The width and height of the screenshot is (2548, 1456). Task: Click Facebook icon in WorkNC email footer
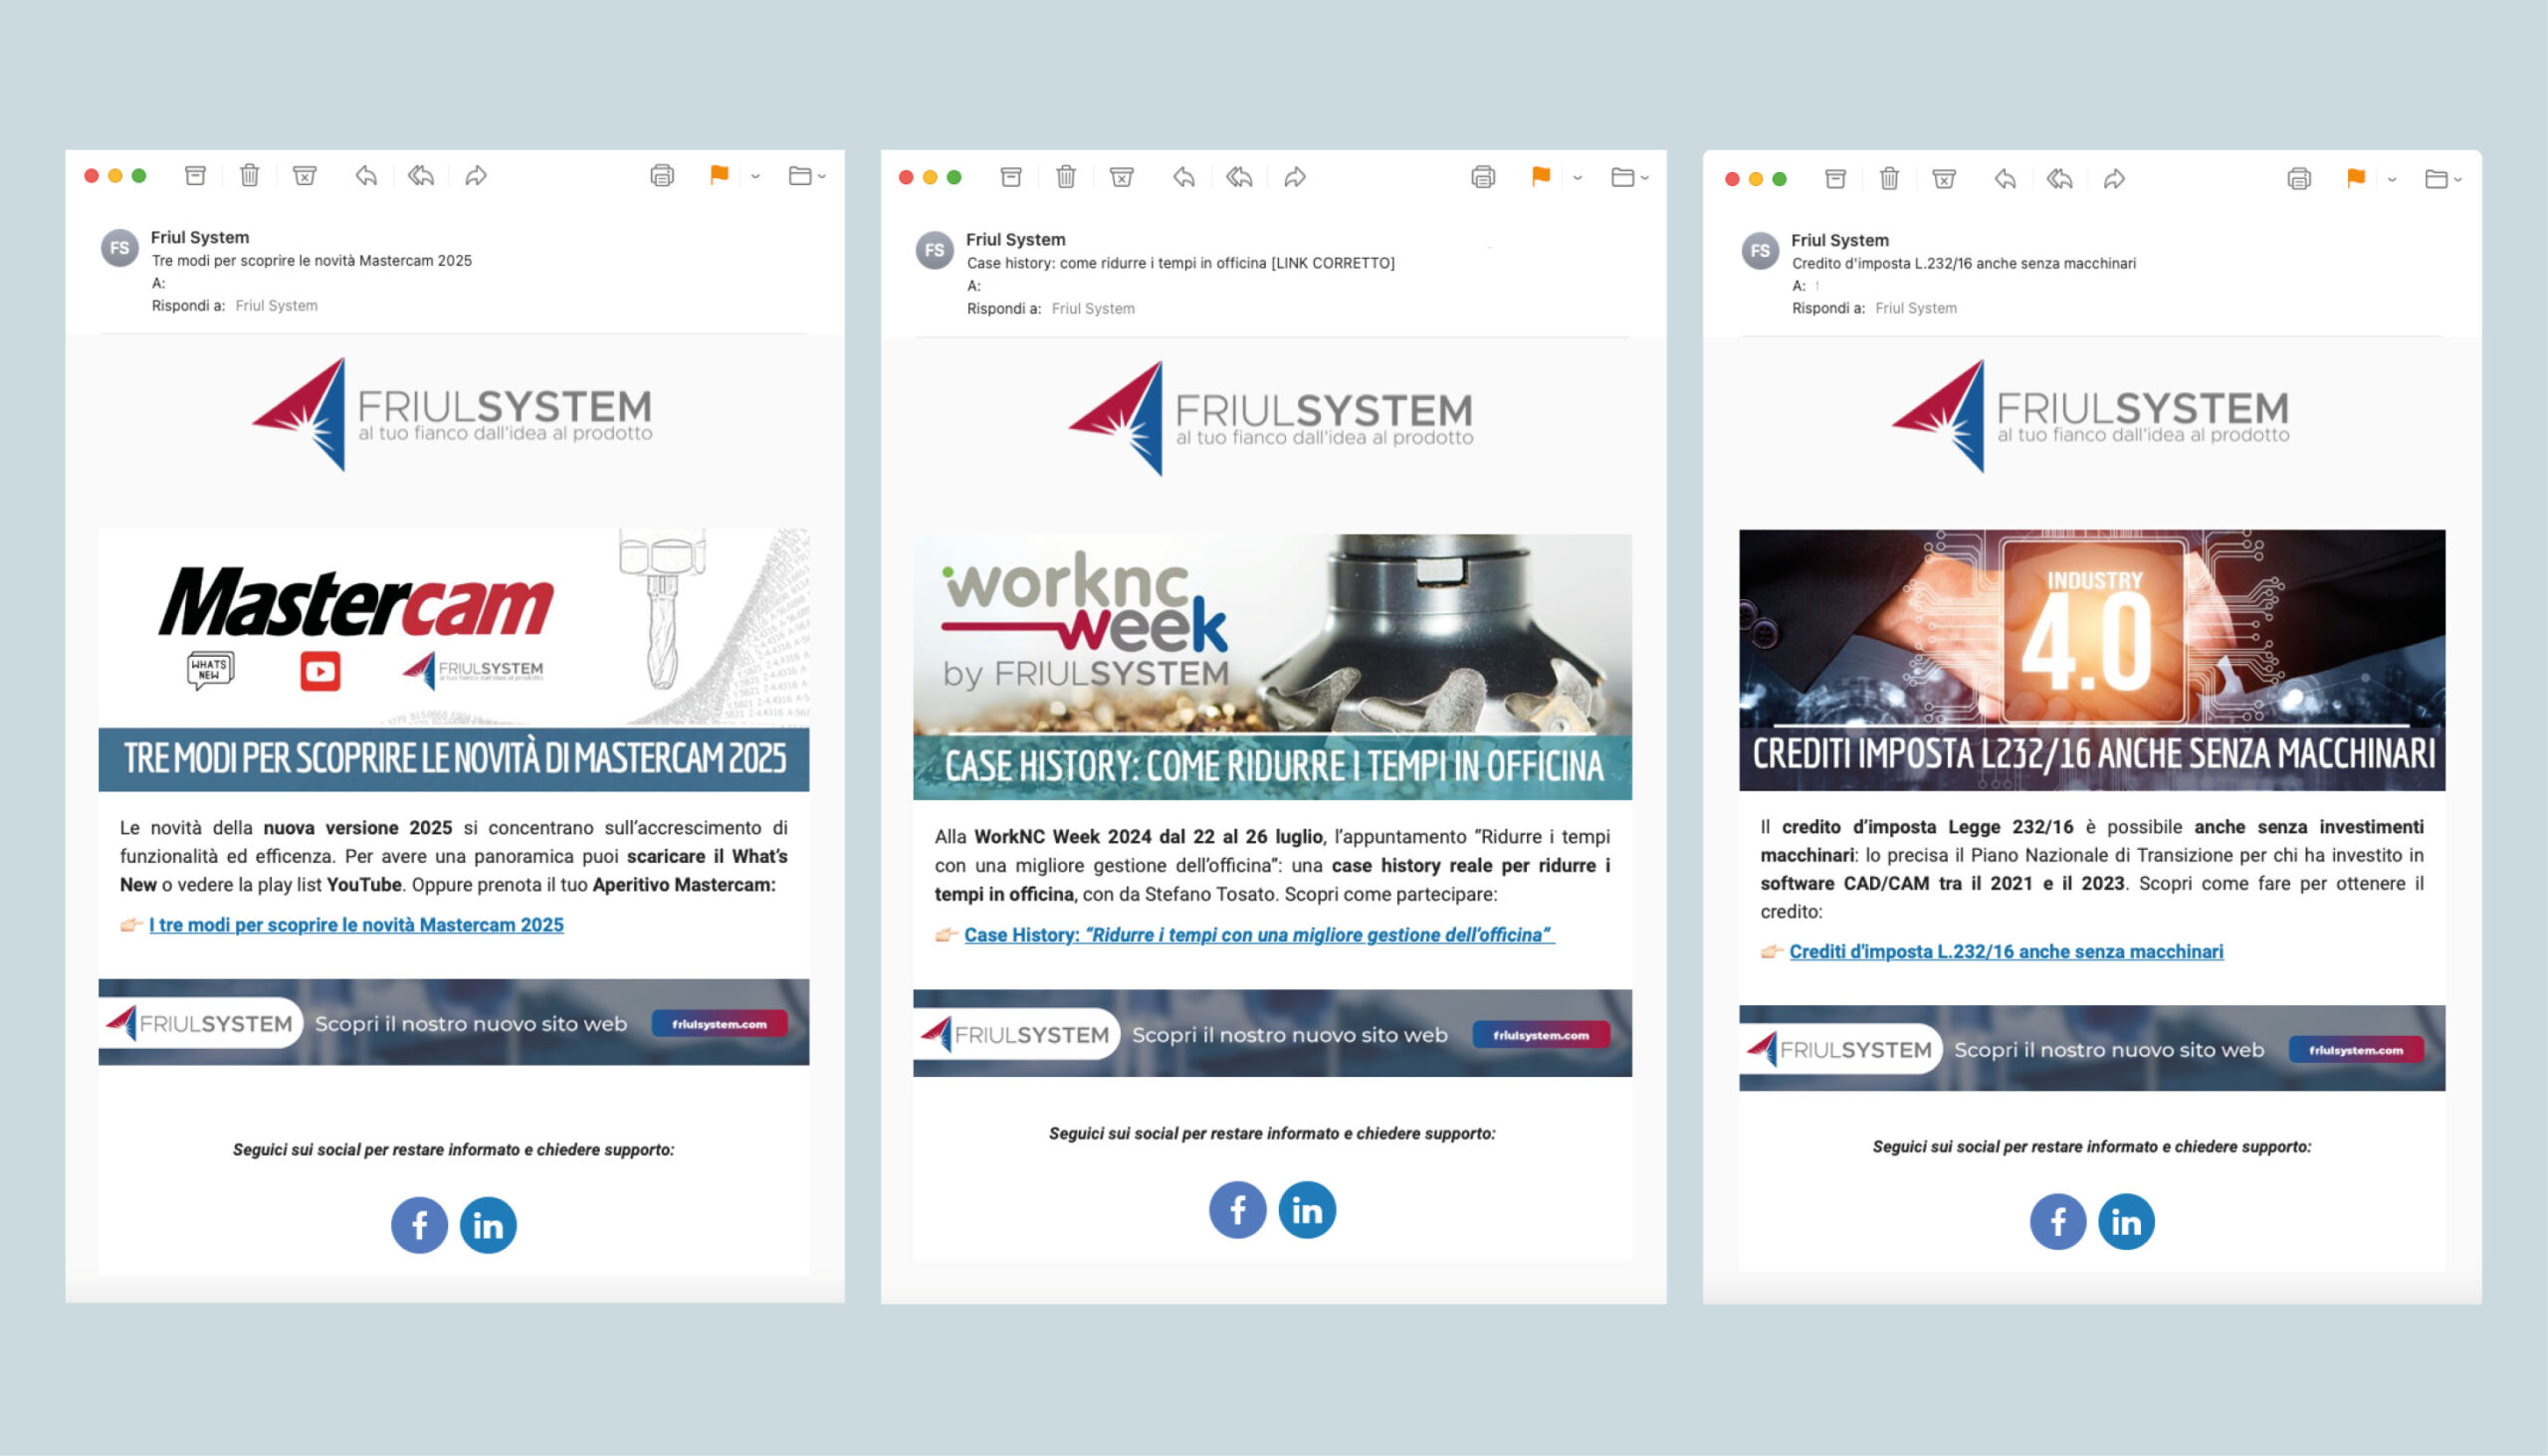coord(1237,1210)
